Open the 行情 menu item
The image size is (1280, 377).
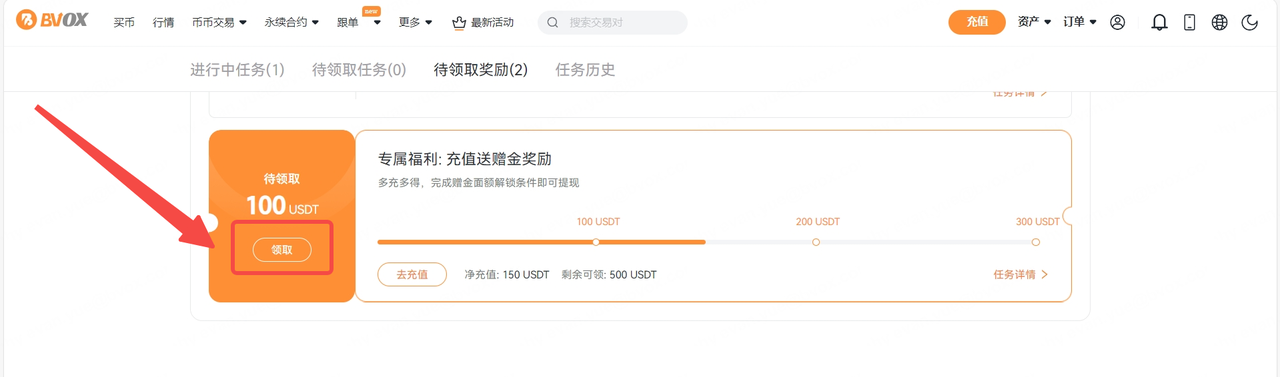coord(163,22)
